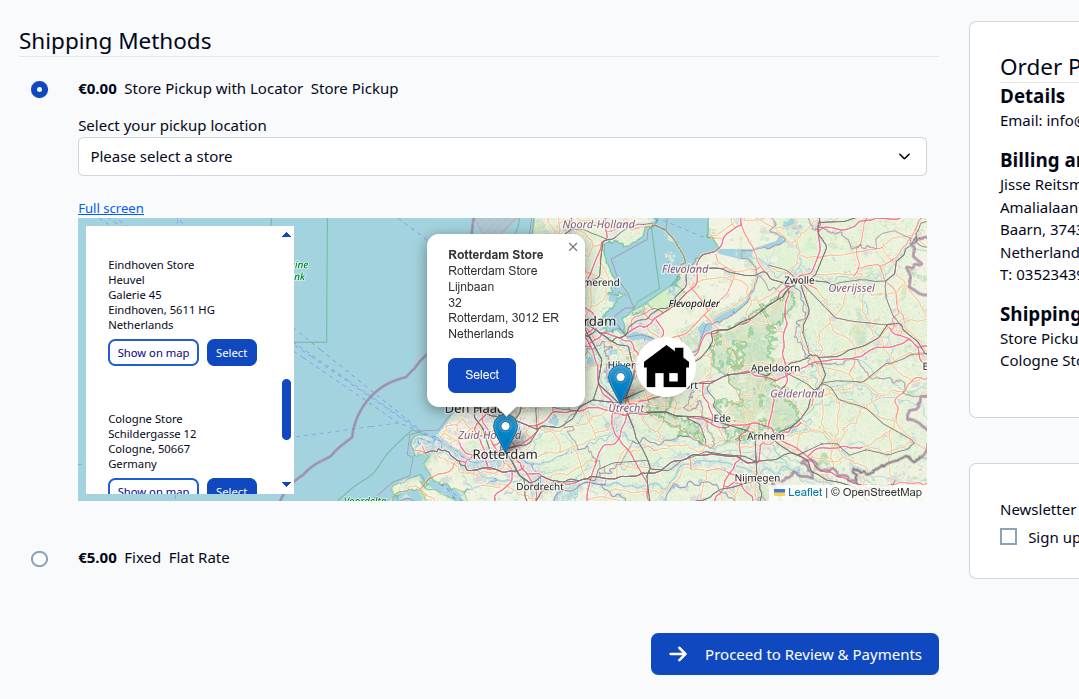Click the Utrecht map marker pin
The height and width of the screenshot is (699, 1079).
pos(620,383)
